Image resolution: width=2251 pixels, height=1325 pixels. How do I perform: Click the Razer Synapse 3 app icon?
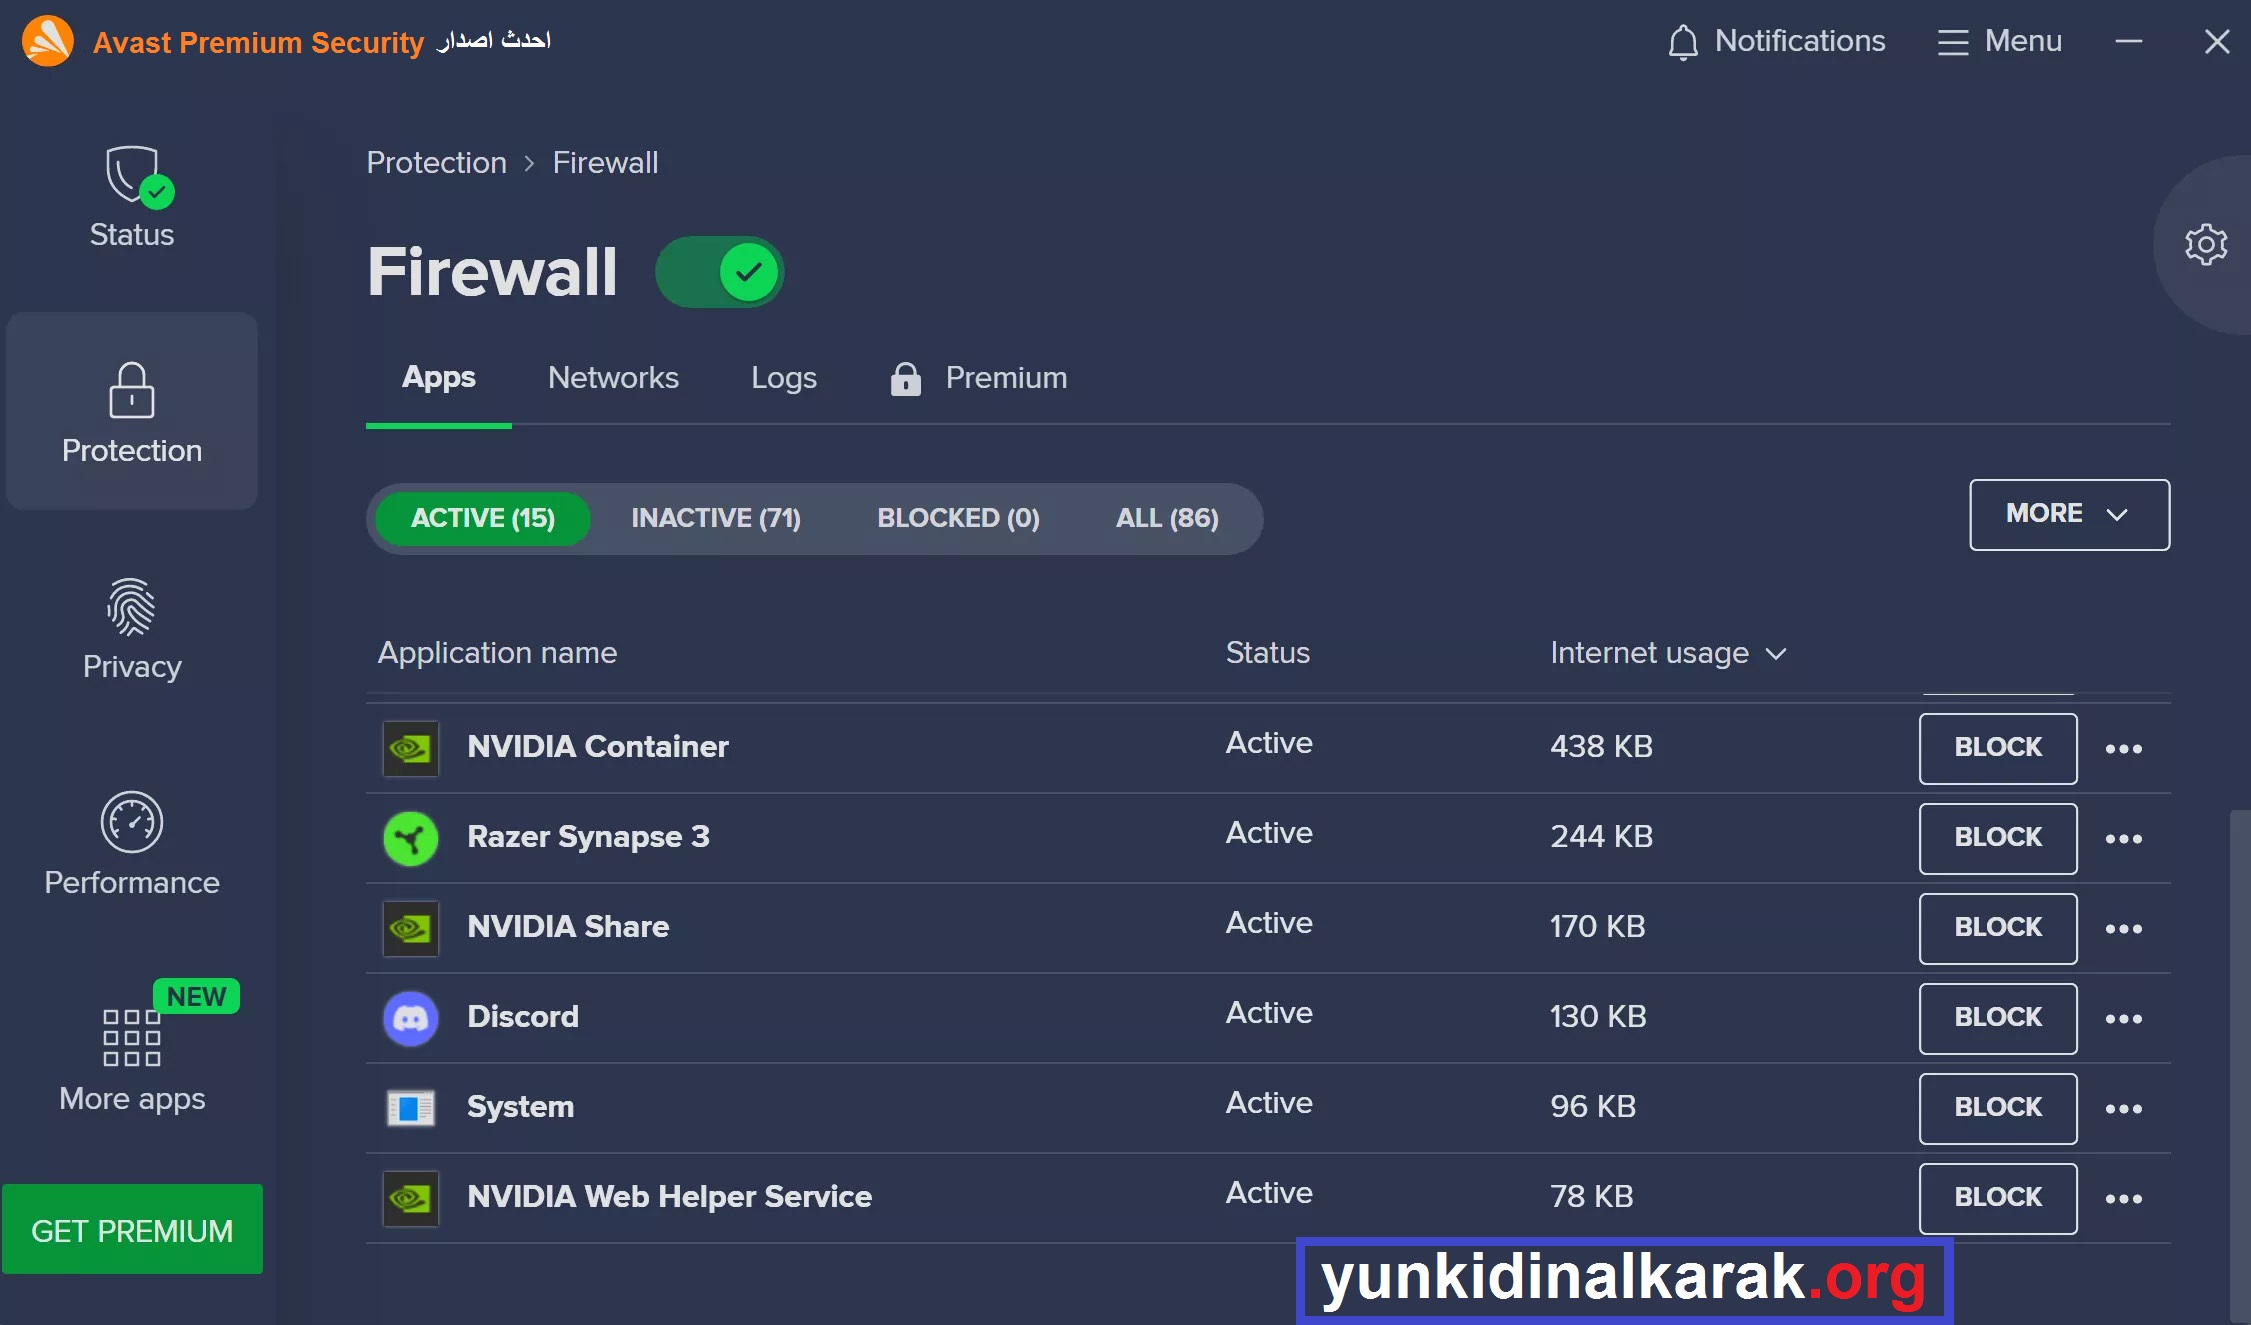(x=410, y=836)
